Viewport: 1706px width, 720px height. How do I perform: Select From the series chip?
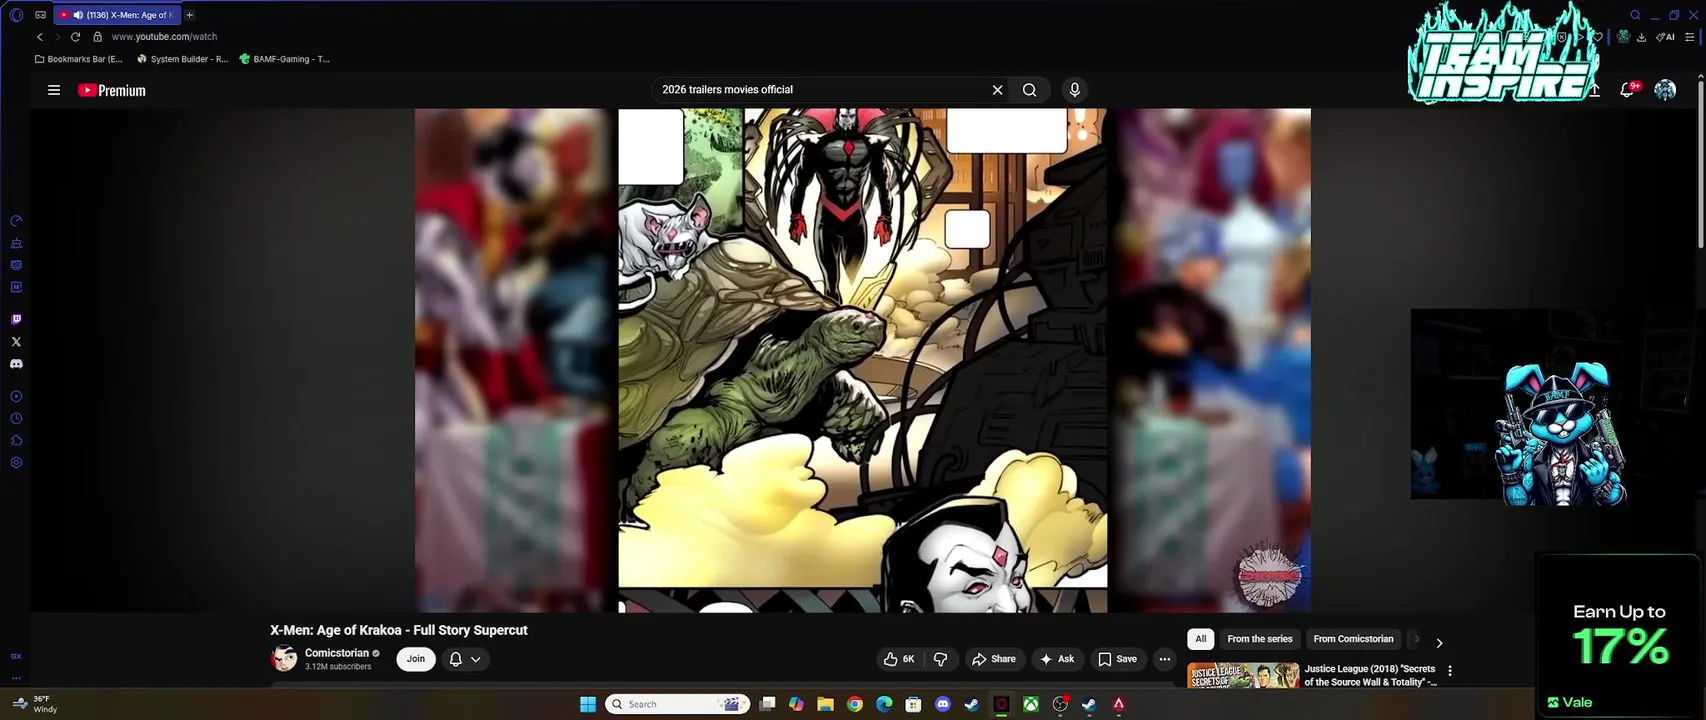pyautogui.click(x=1260, y=639)
